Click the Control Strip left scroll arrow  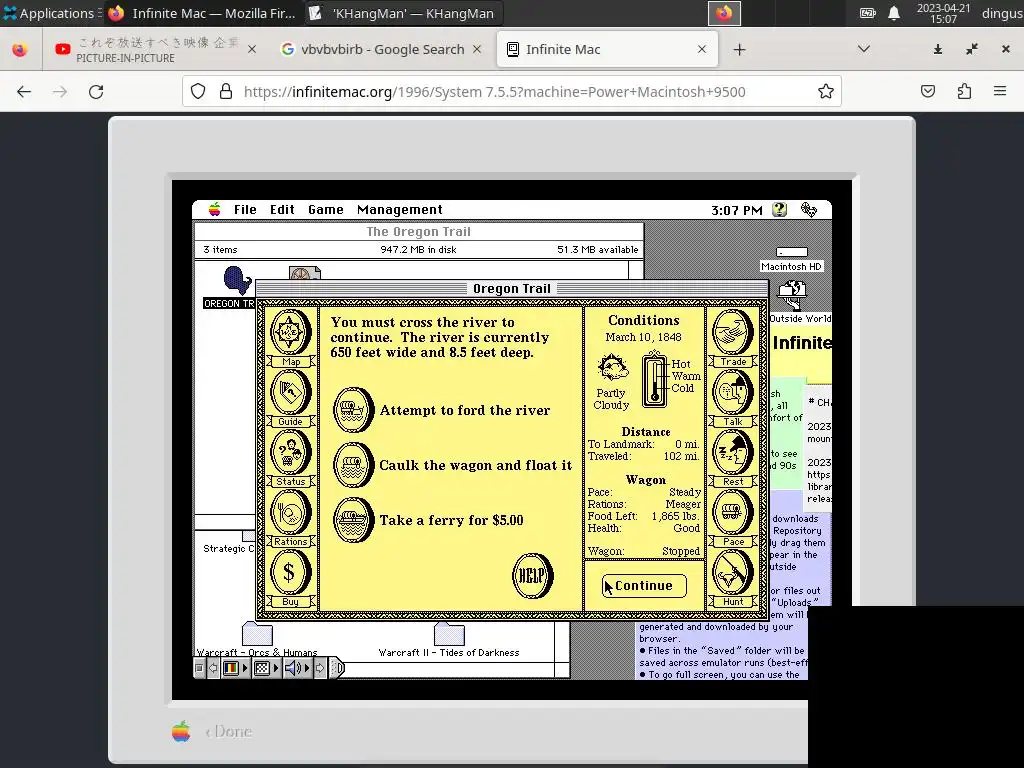point(213,668)
